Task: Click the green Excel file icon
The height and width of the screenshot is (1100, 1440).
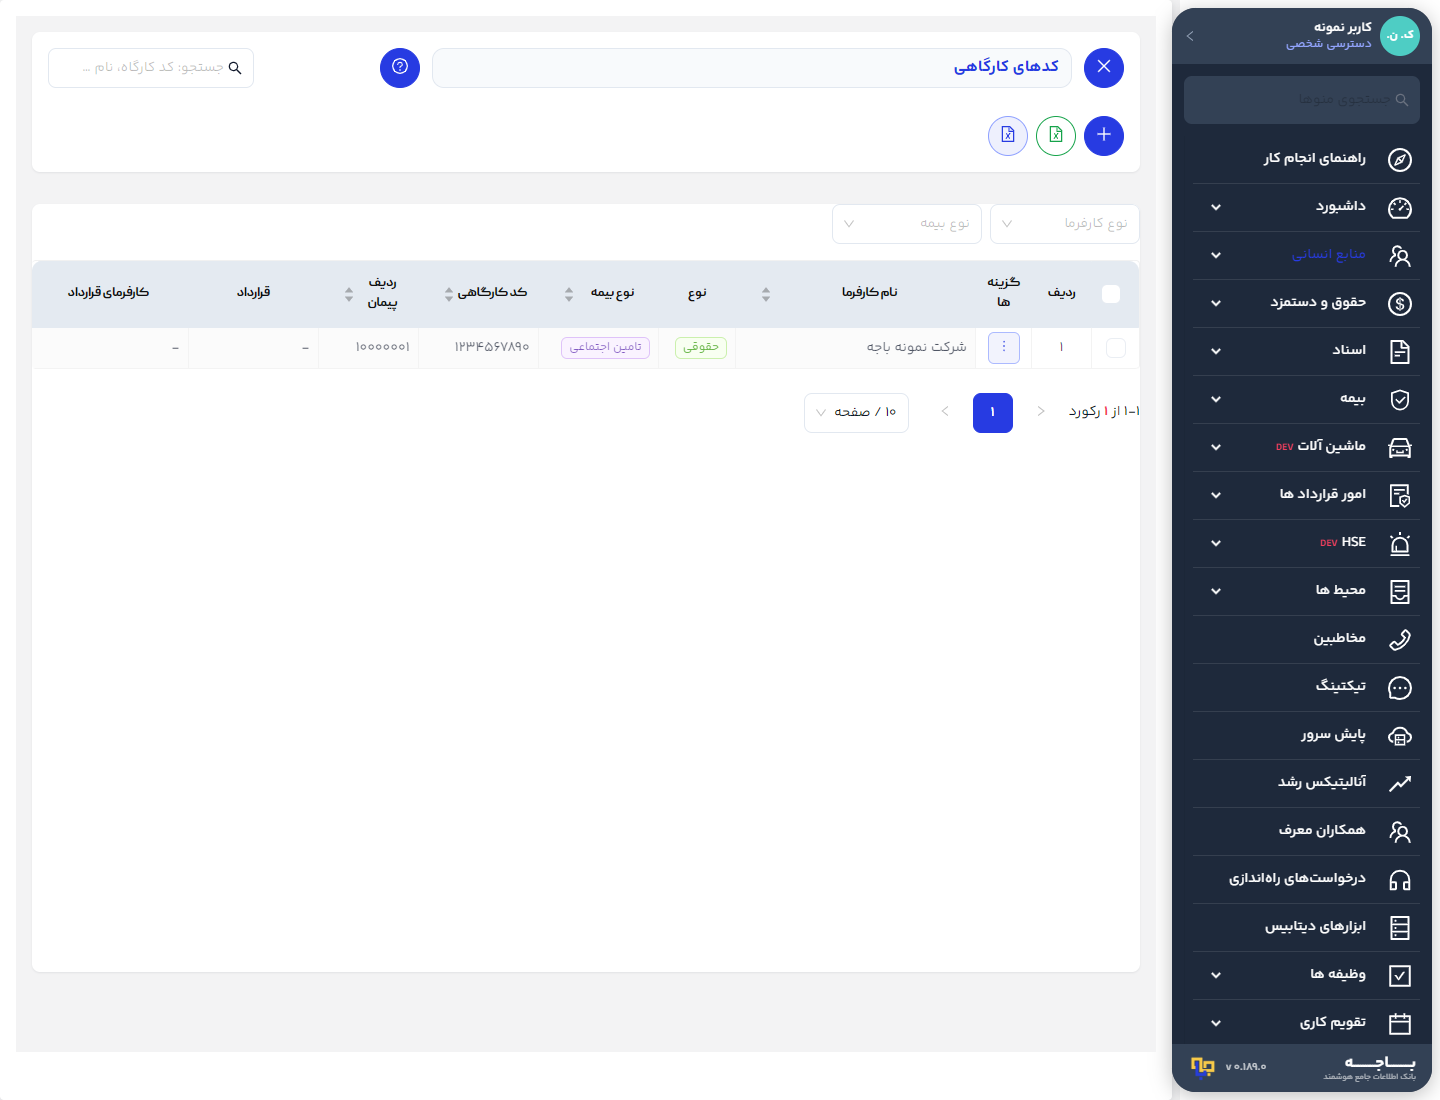Action: tap(1056, 136)
